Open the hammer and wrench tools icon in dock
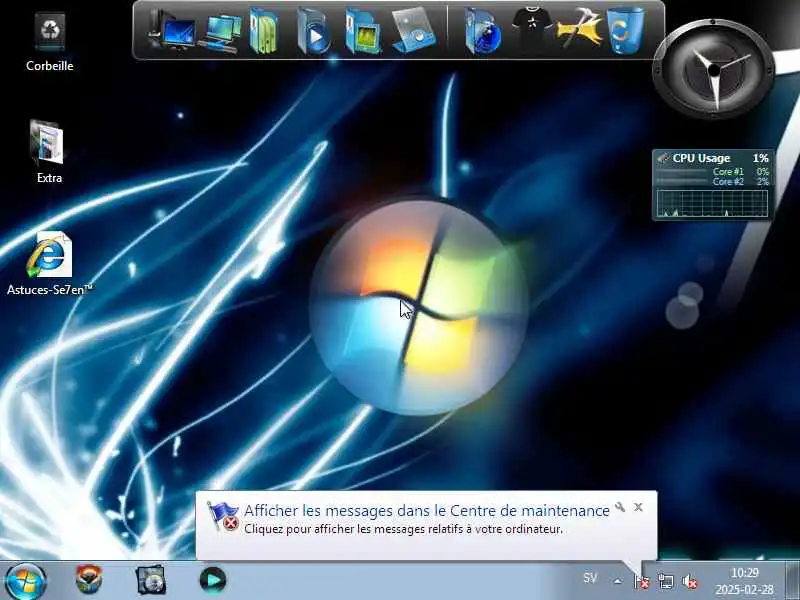This screenshot has height=600, width=800. [x=580, y=29]
